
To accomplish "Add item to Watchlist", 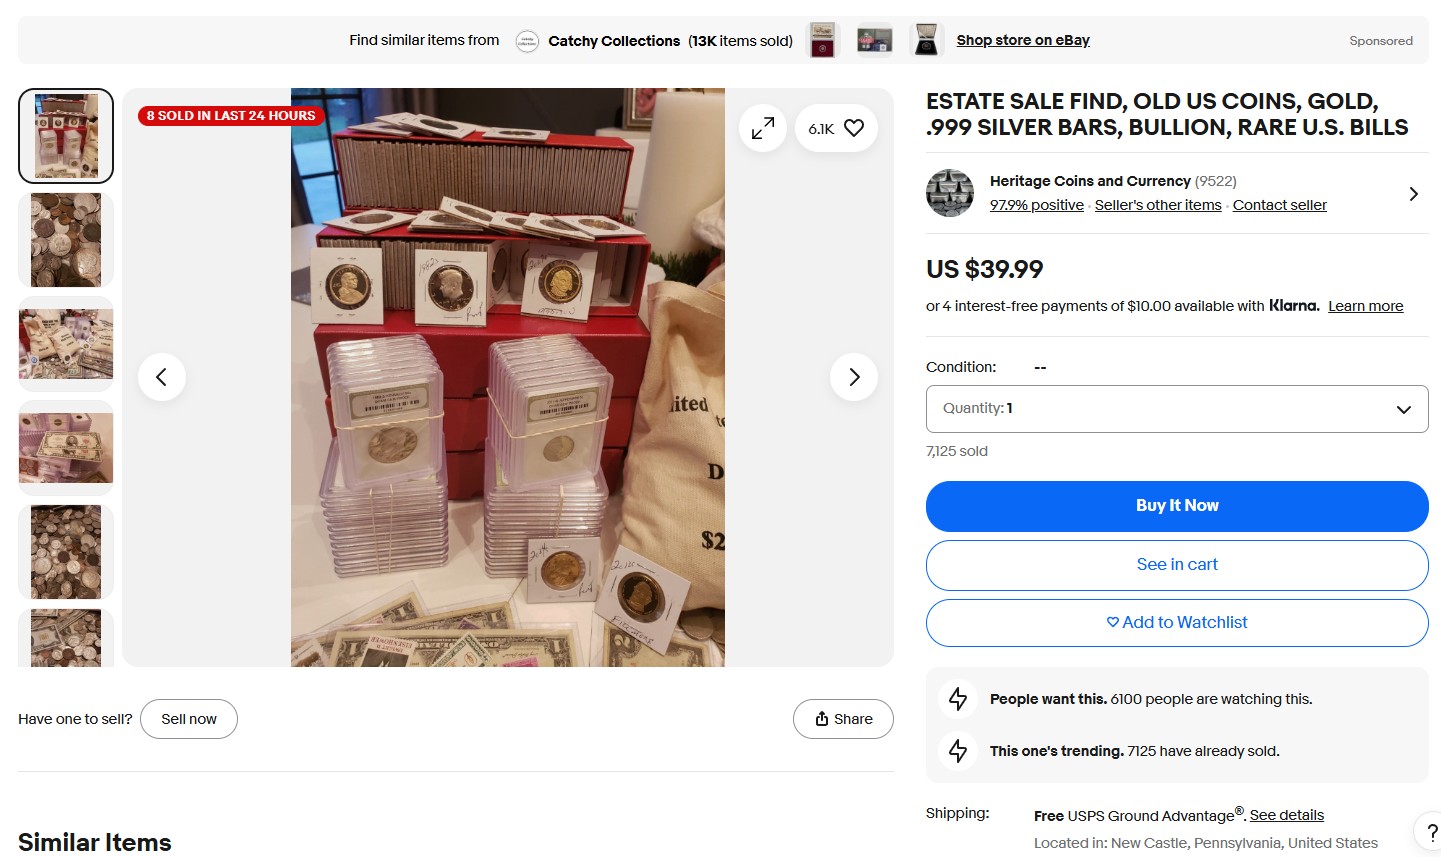I will pyautogui.click(x=1177, y=623).
